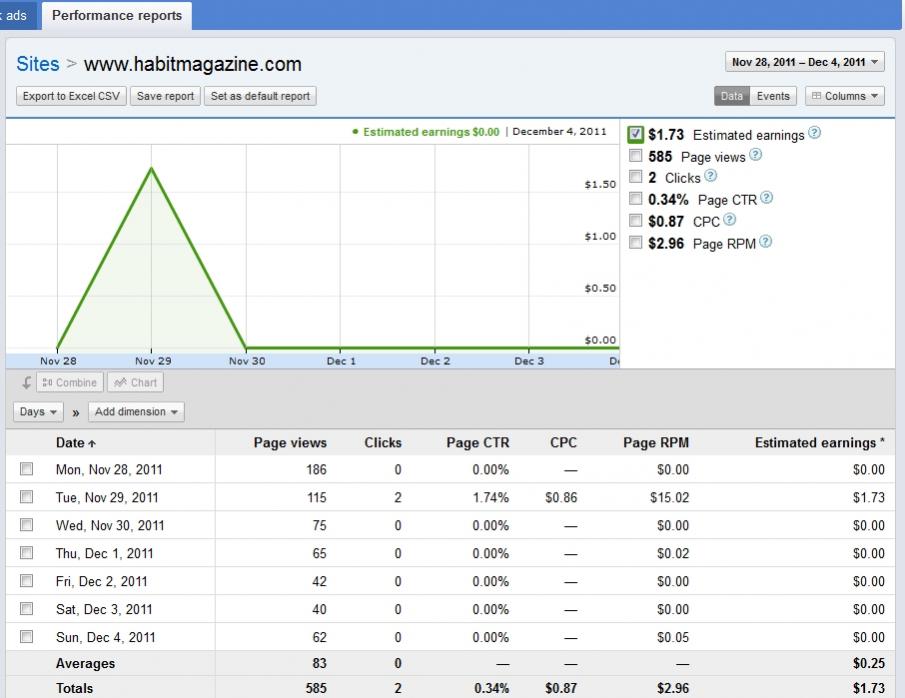Viewport: 905px width, 698px height.
Task: Click the Combine button
Action: 70,382
